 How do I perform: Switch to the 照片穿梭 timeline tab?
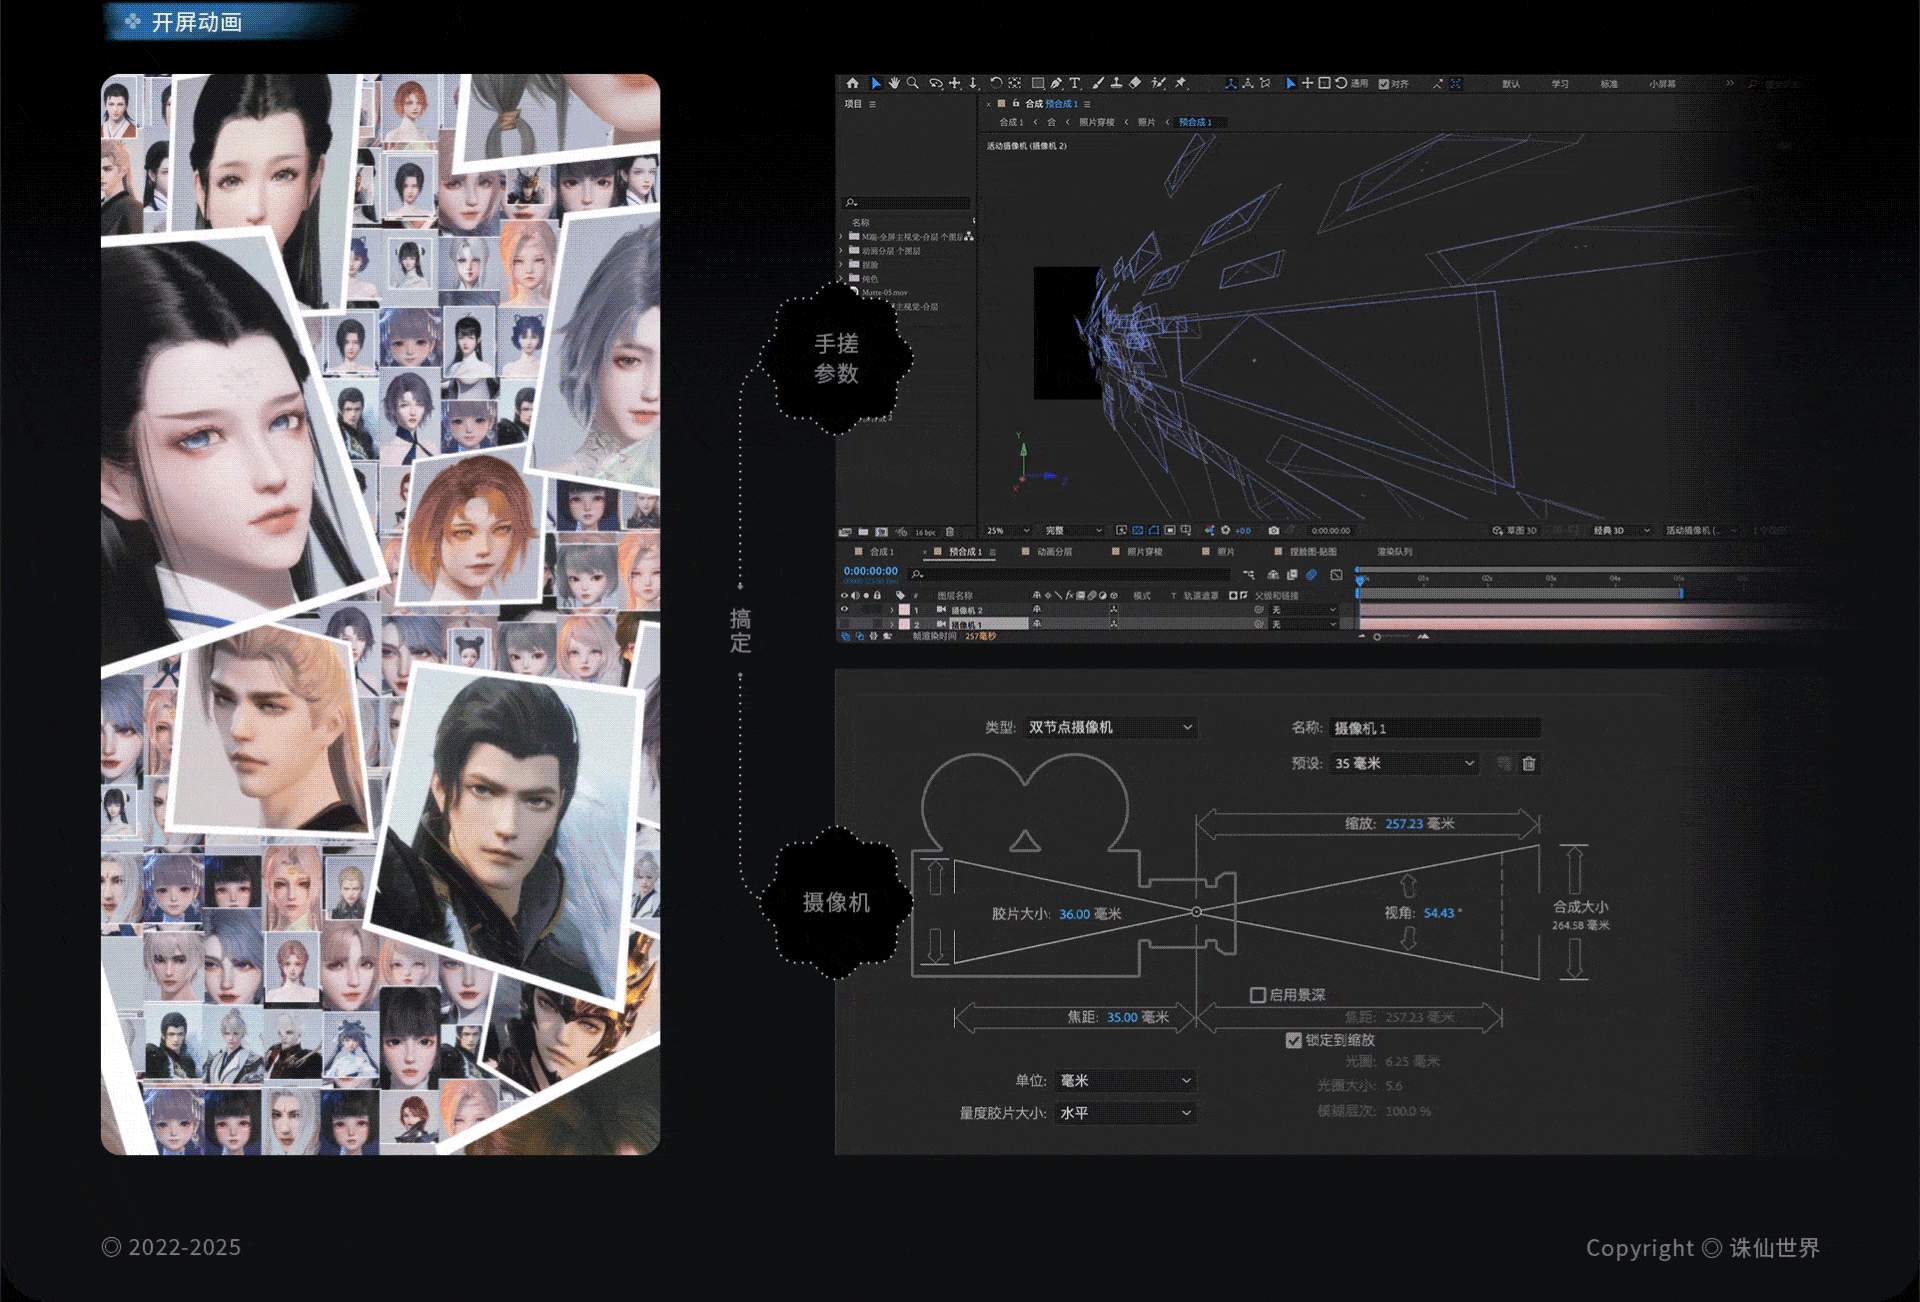(1144, 552)
